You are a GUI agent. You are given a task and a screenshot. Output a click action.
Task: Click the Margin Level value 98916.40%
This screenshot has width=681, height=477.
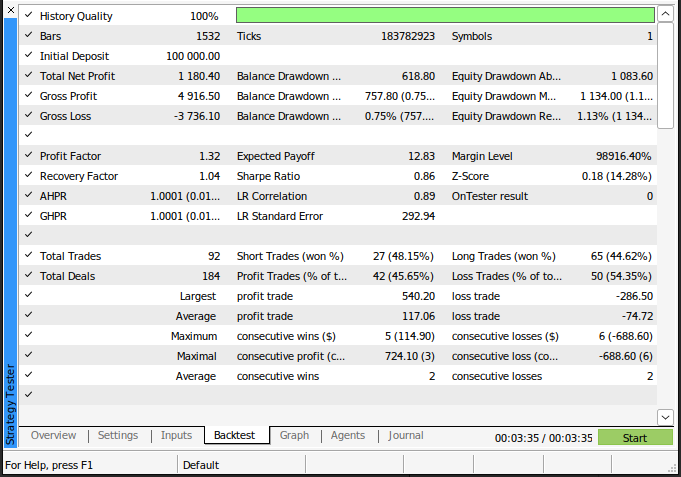[623, 156]
